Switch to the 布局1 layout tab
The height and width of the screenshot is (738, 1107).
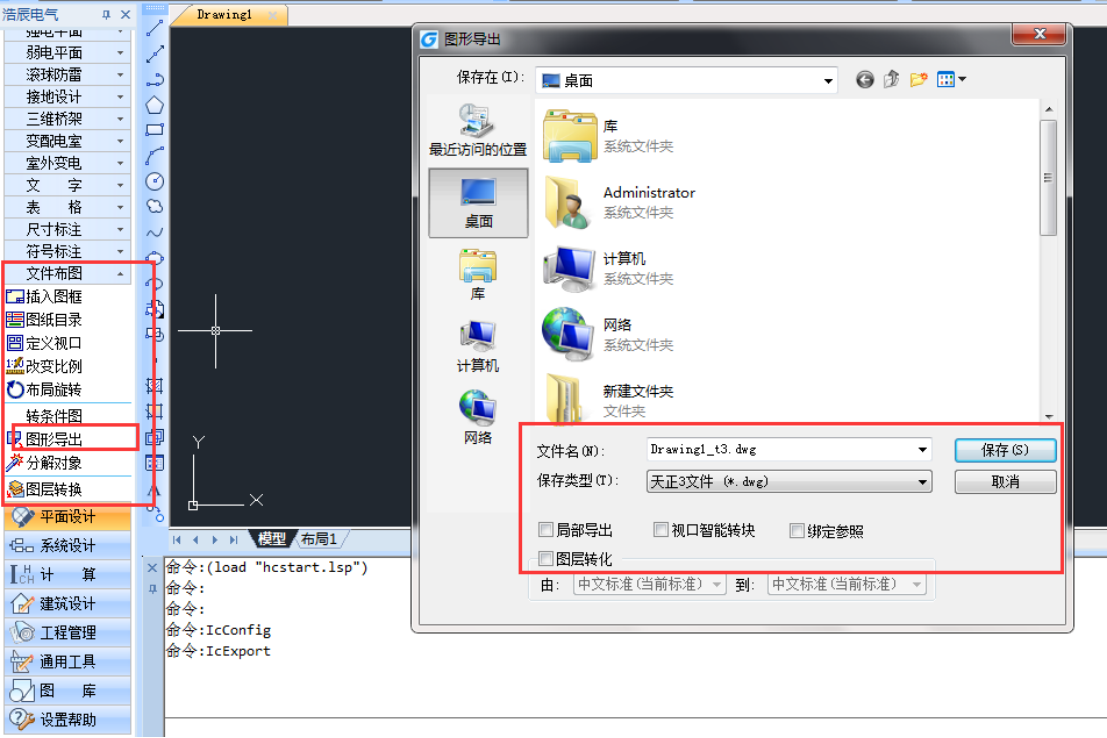pyautogui.click(x=318, y=539)
